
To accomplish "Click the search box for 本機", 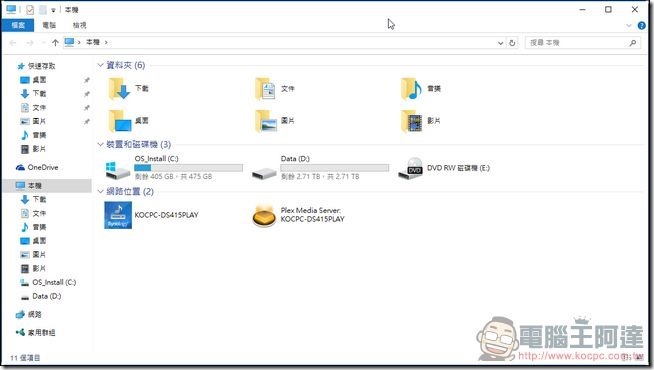I will coord(582,43).
